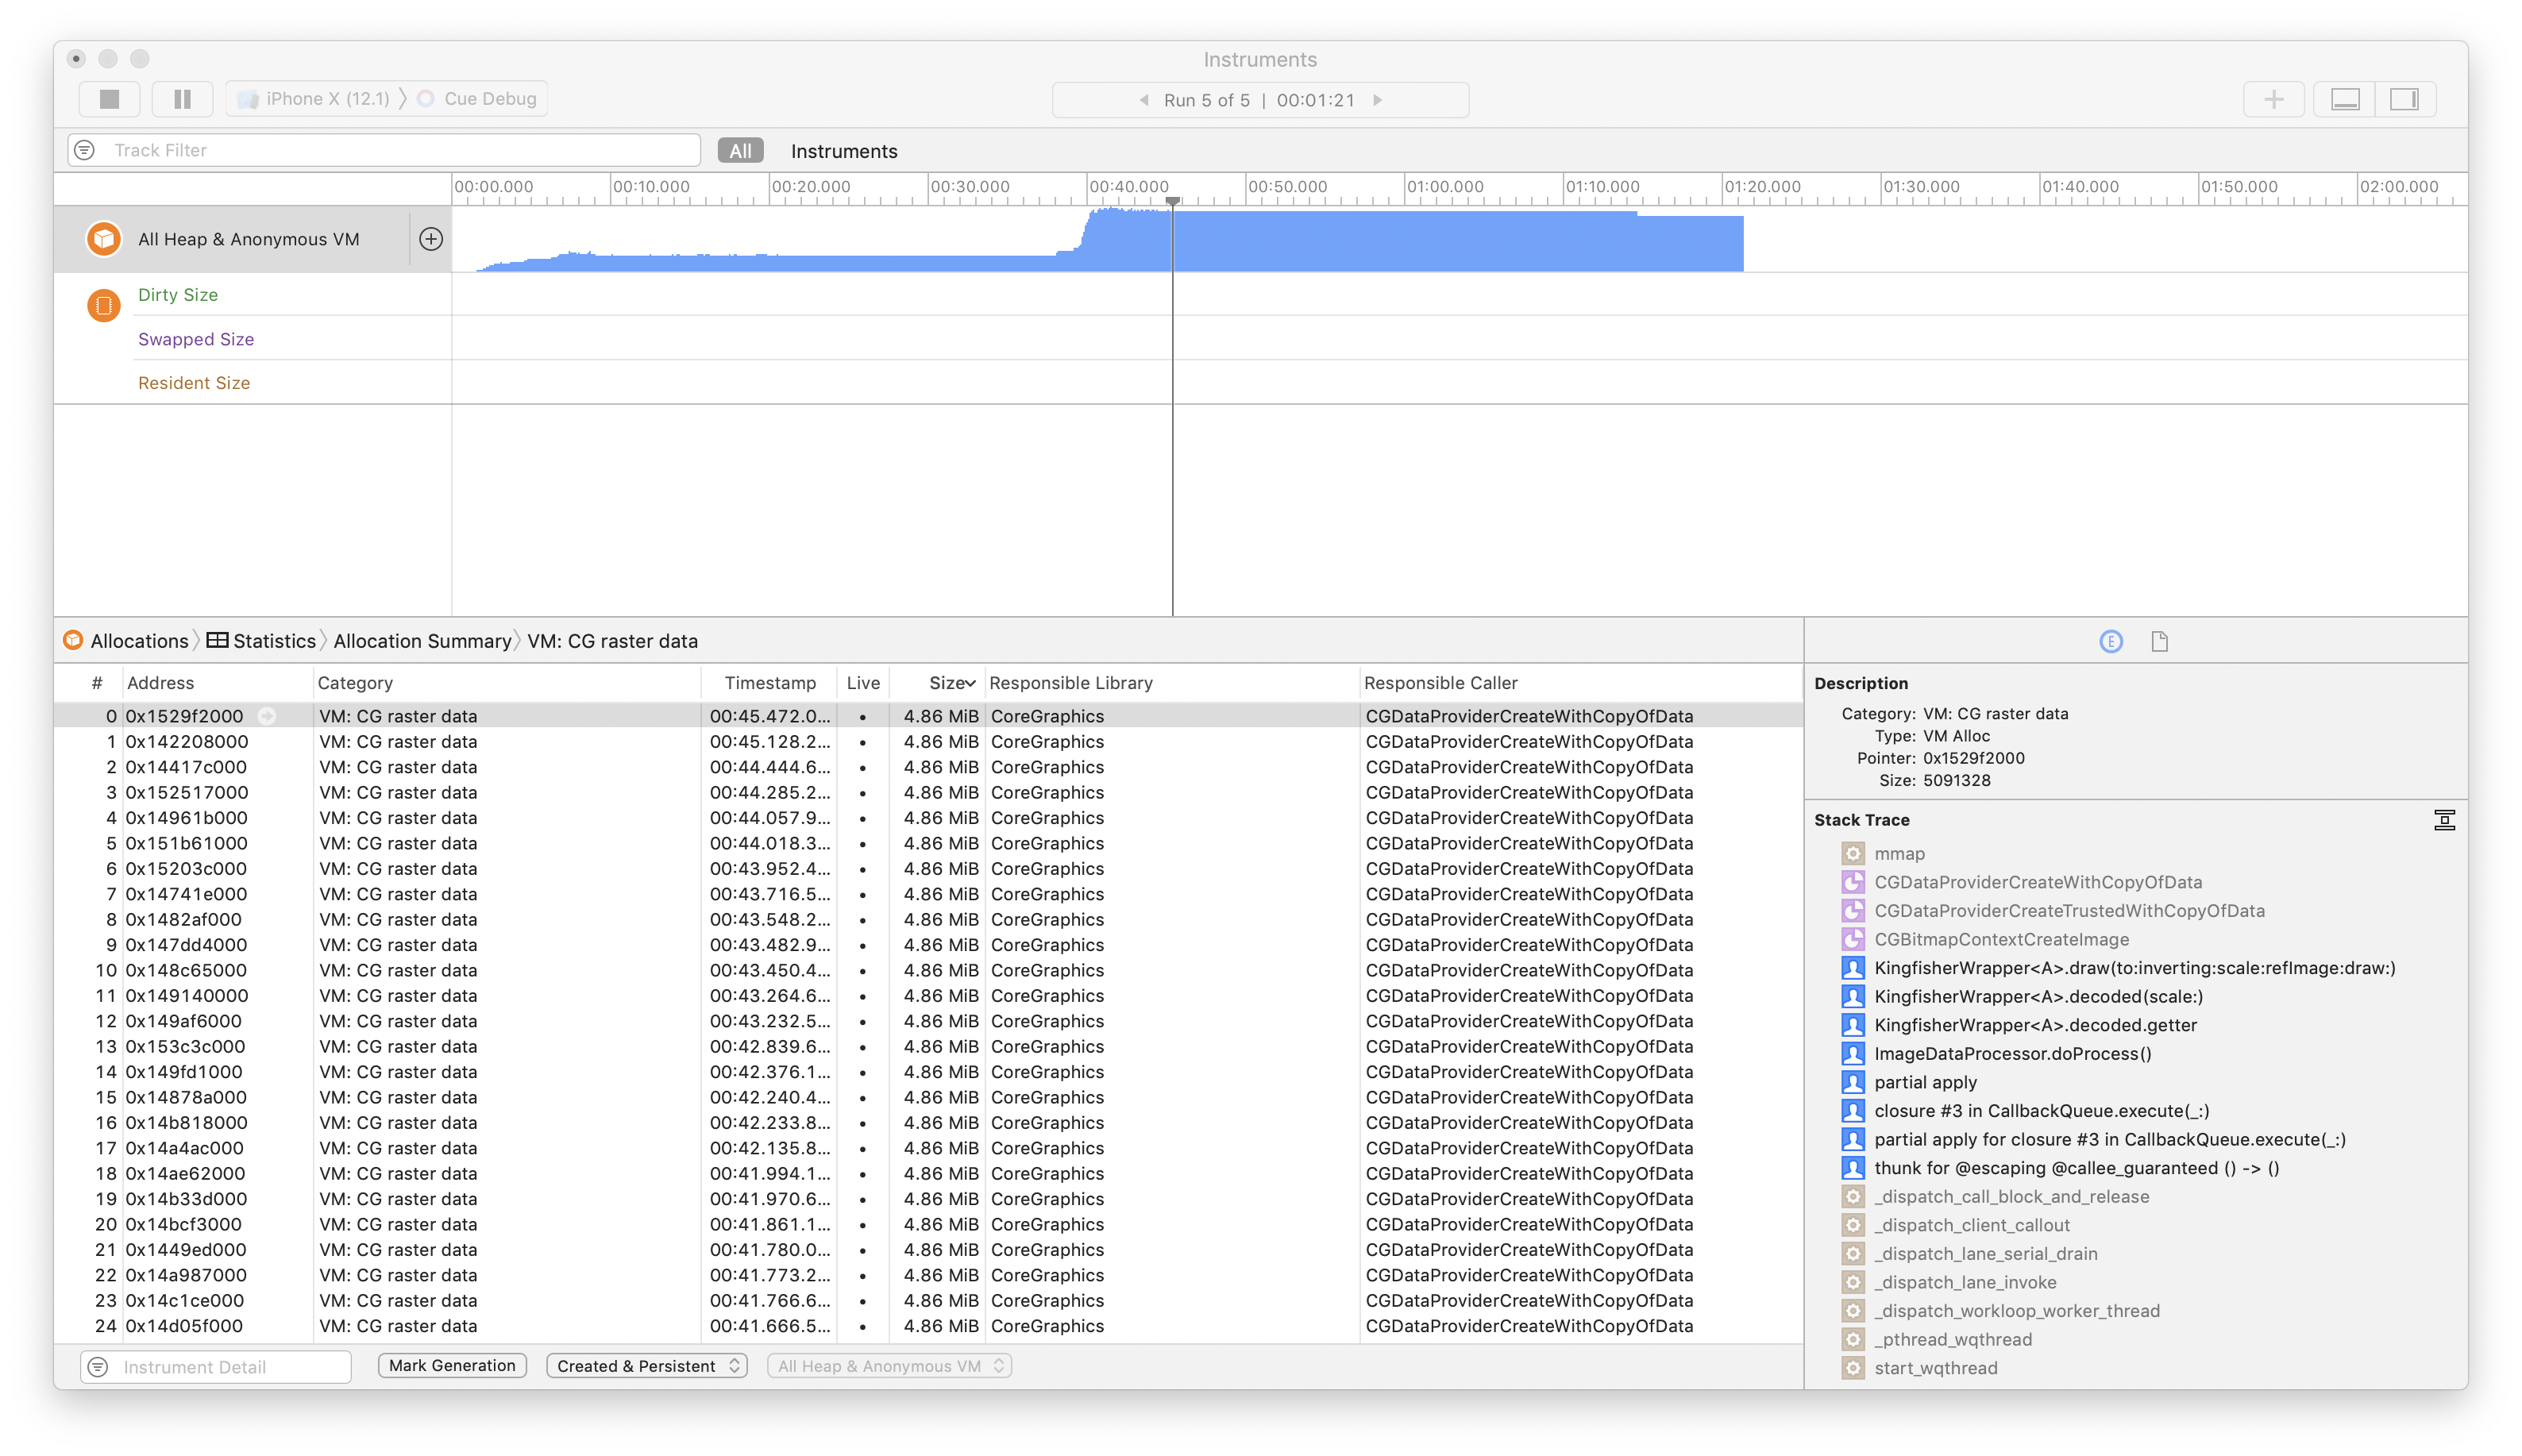This screenshot has width=2522, height=1456.
Task: Click the Cue Debug target icon
Action: pos(427,98)
